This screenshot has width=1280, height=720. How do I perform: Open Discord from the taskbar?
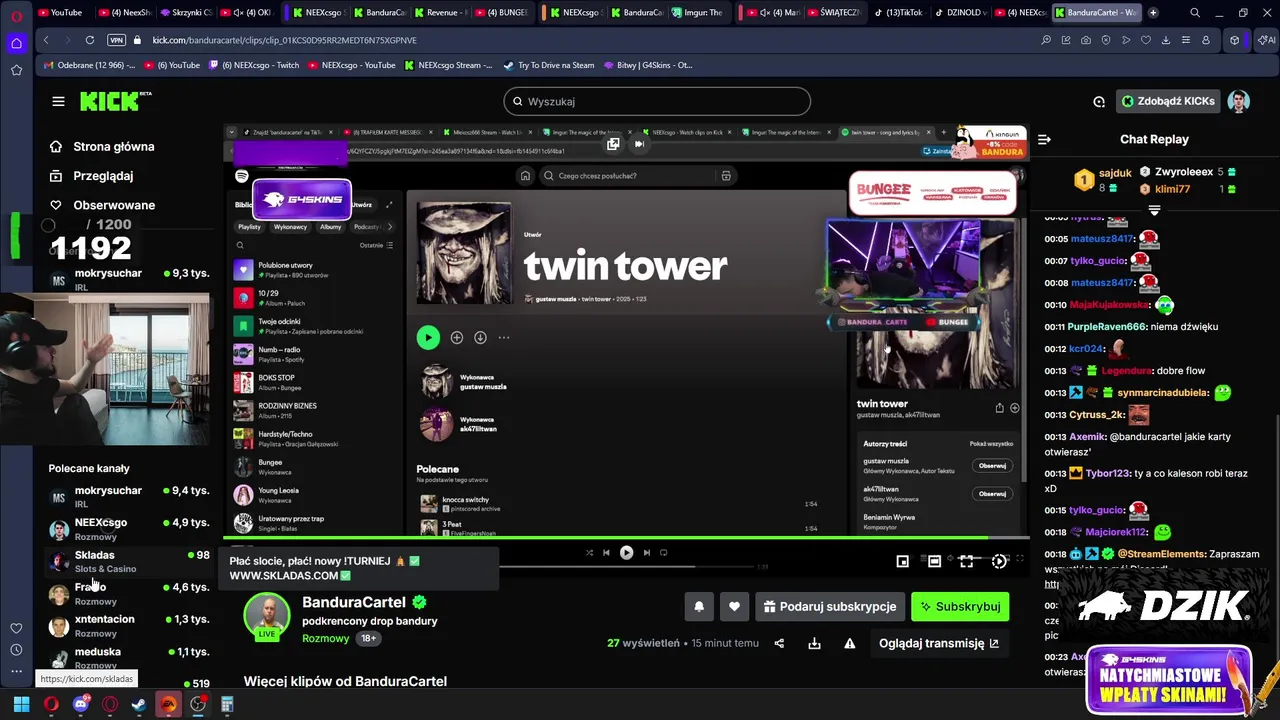click(81, 704)
